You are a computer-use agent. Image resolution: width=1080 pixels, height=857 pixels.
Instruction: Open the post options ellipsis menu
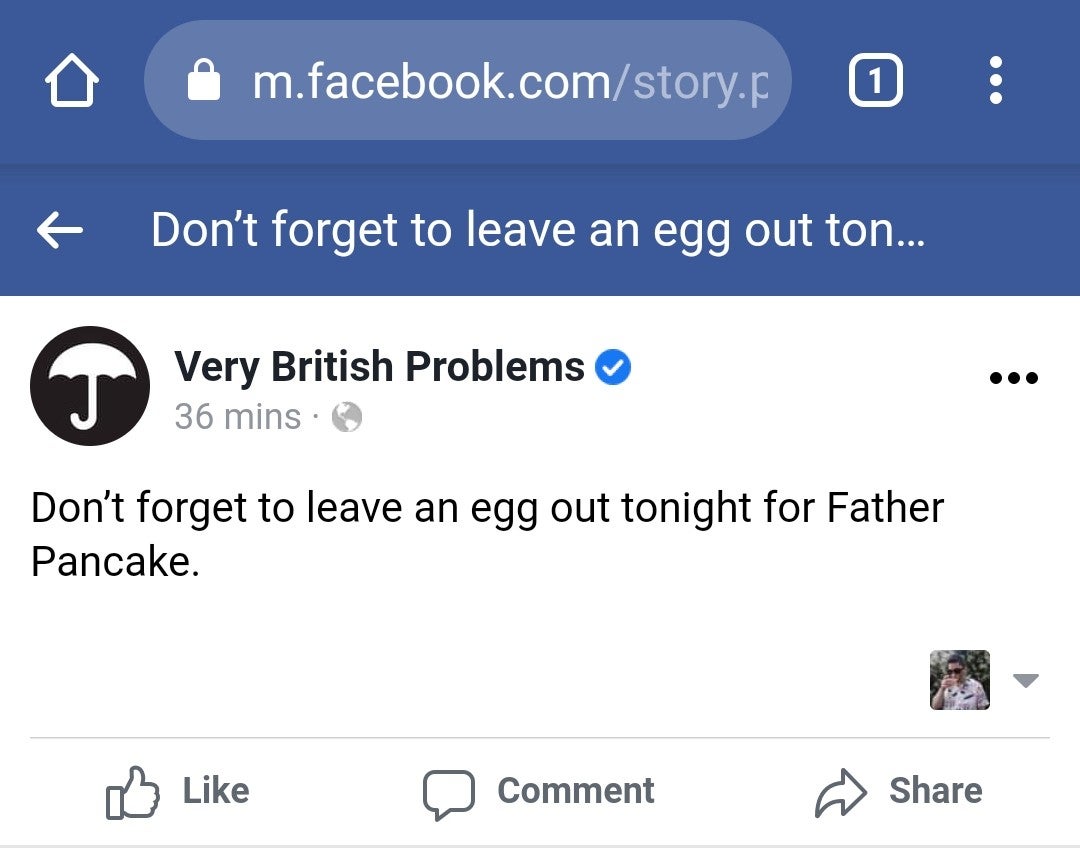coord(1013,378)
